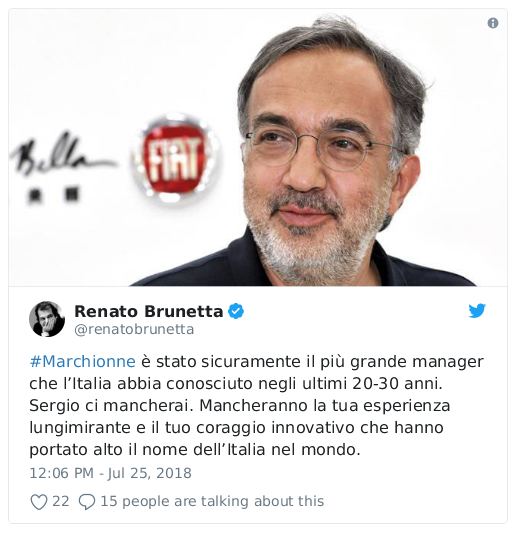Screen dimensions: 523x533
Task: Click the line "portato alto il nome dell'Italia"
Action: point(195,450)
